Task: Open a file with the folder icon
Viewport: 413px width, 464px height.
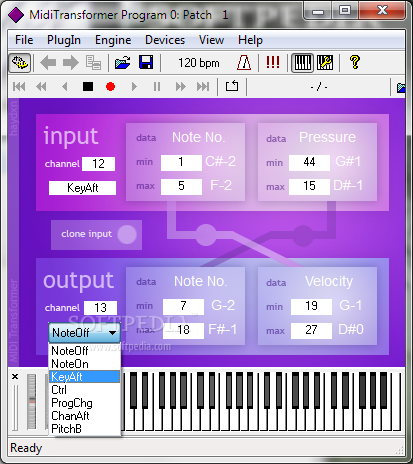Action: pos(123,63)
